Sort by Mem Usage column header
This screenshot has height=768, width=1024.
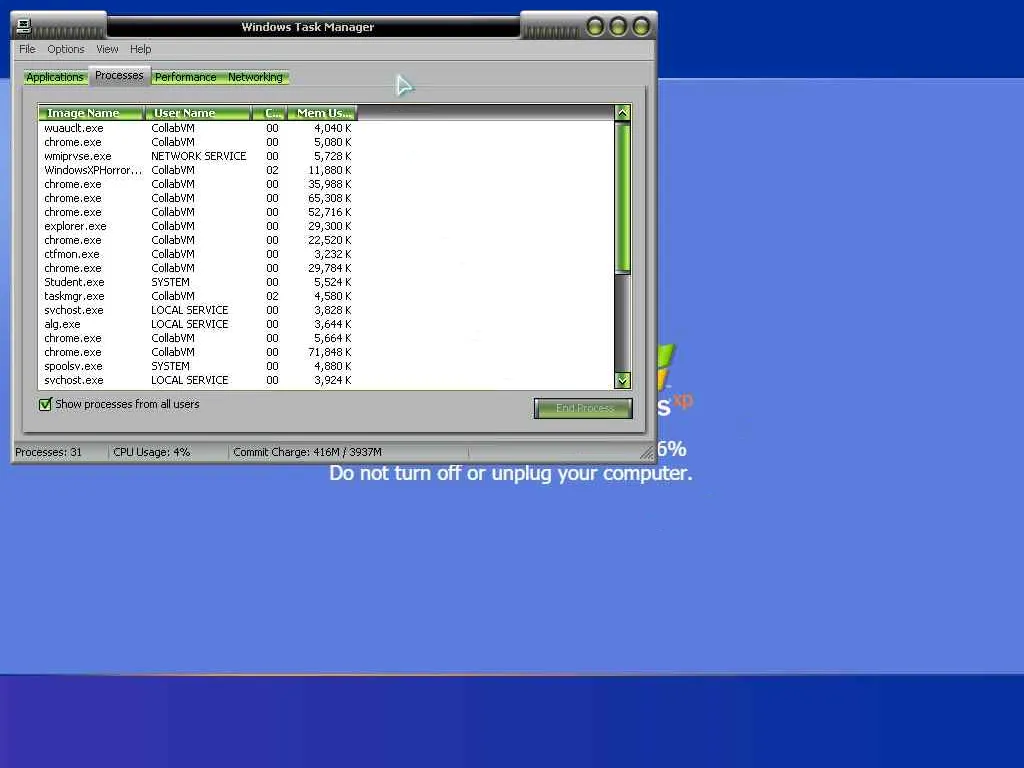[322, 113]
